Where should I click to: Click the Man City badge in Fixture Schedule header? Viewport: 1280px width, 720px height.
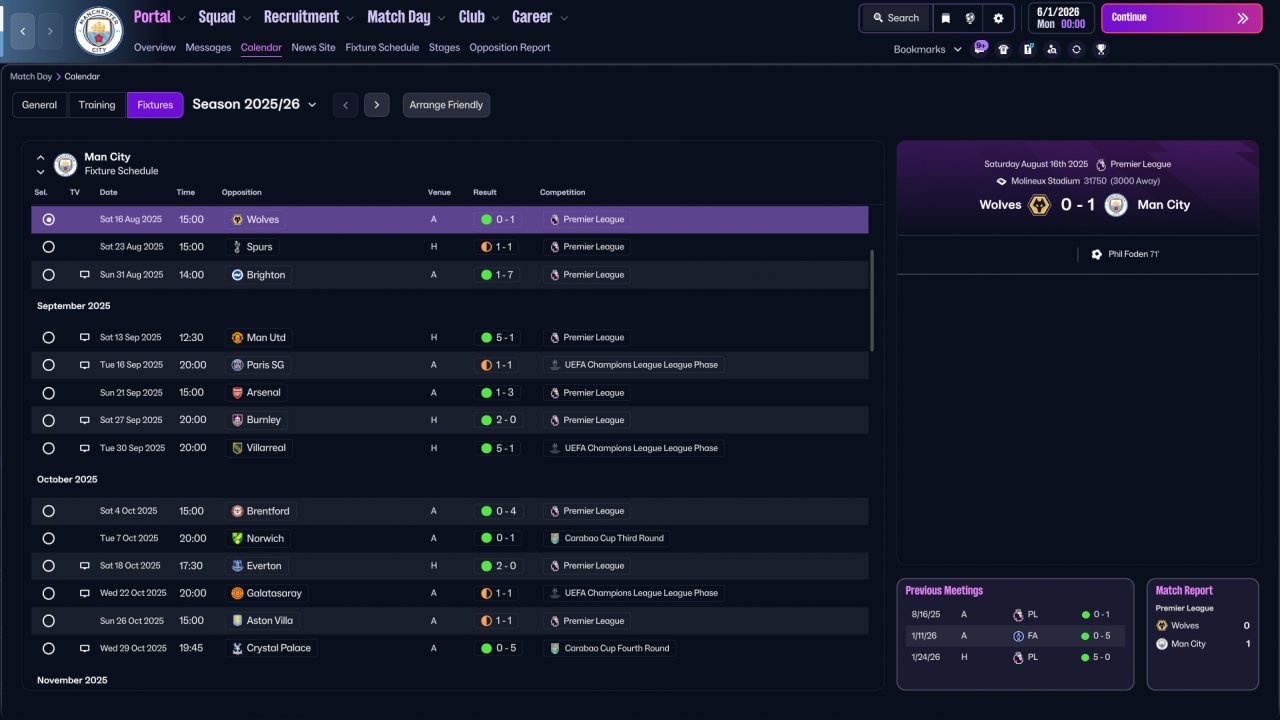tap(66, 164)
